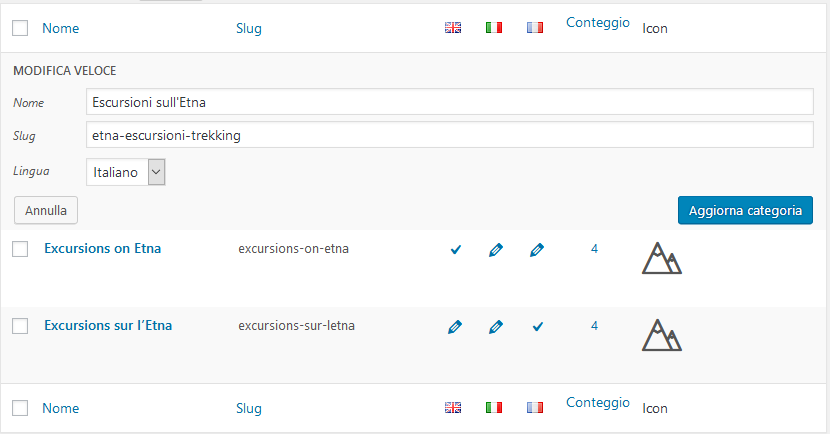The image size is (830, 434).
Task: Edit Italian translation of Excursions sur l'Etna
Action: click(x=496, y=327)
